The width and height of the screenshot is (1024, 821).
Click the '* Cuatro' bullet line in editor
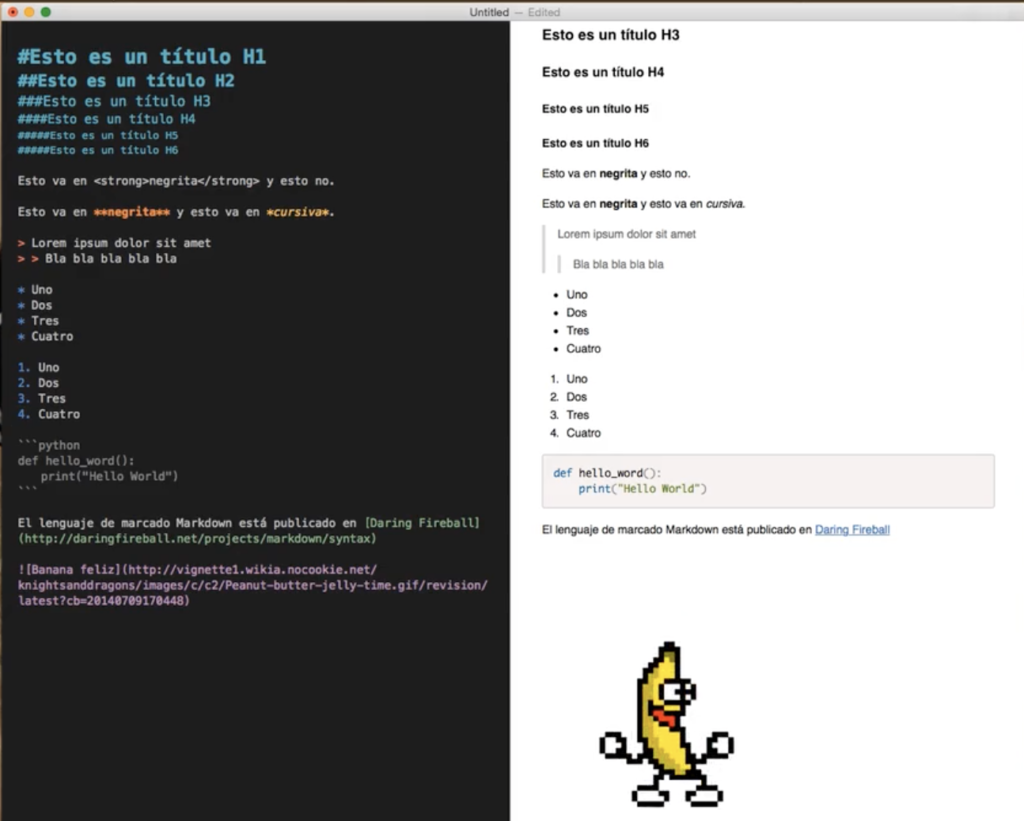tap(46, 336)
